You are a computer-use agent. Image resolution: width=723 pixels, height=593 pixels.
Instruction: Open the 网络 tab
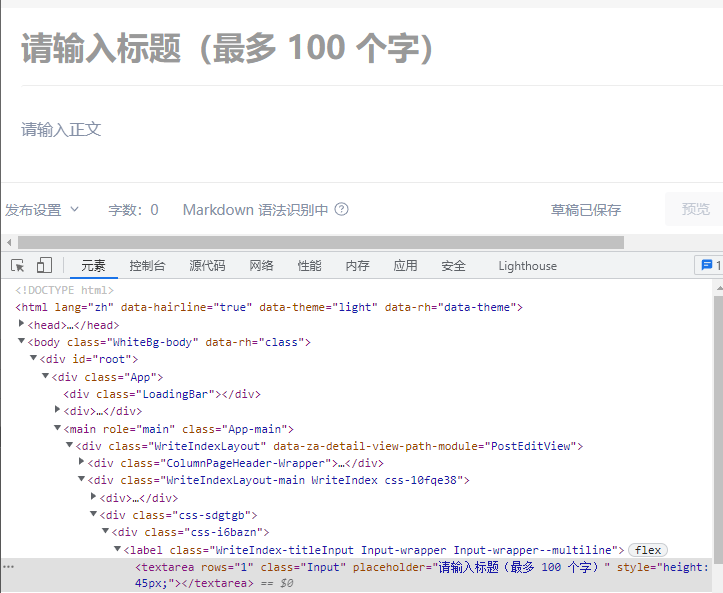pos(261,265)
